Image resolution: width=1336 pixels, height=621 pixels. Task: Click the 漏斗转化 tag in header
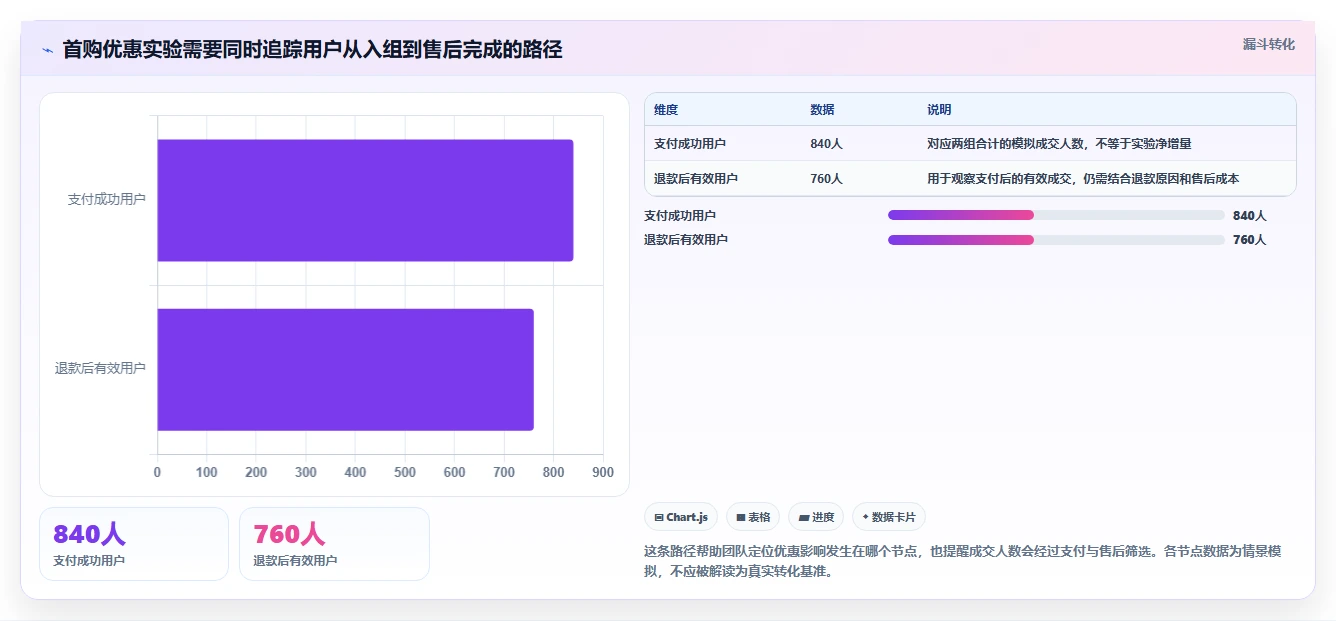[1268, 44]
